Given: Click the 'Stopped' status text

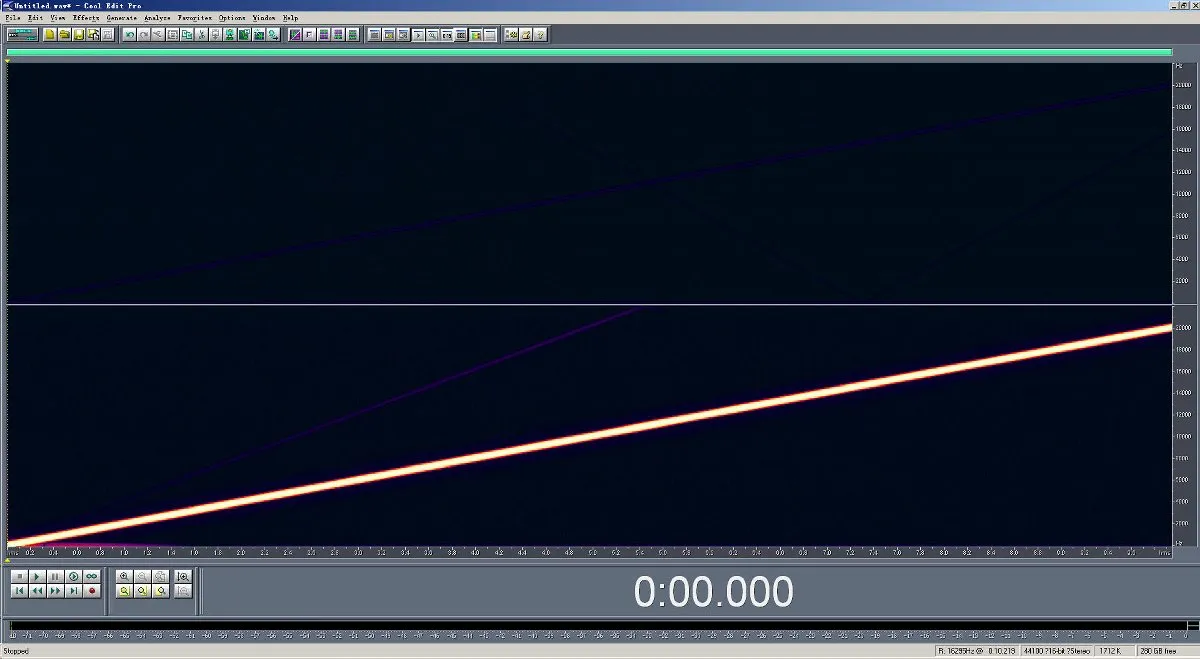Looking at the screenshot, I should (x=16, y=651).
